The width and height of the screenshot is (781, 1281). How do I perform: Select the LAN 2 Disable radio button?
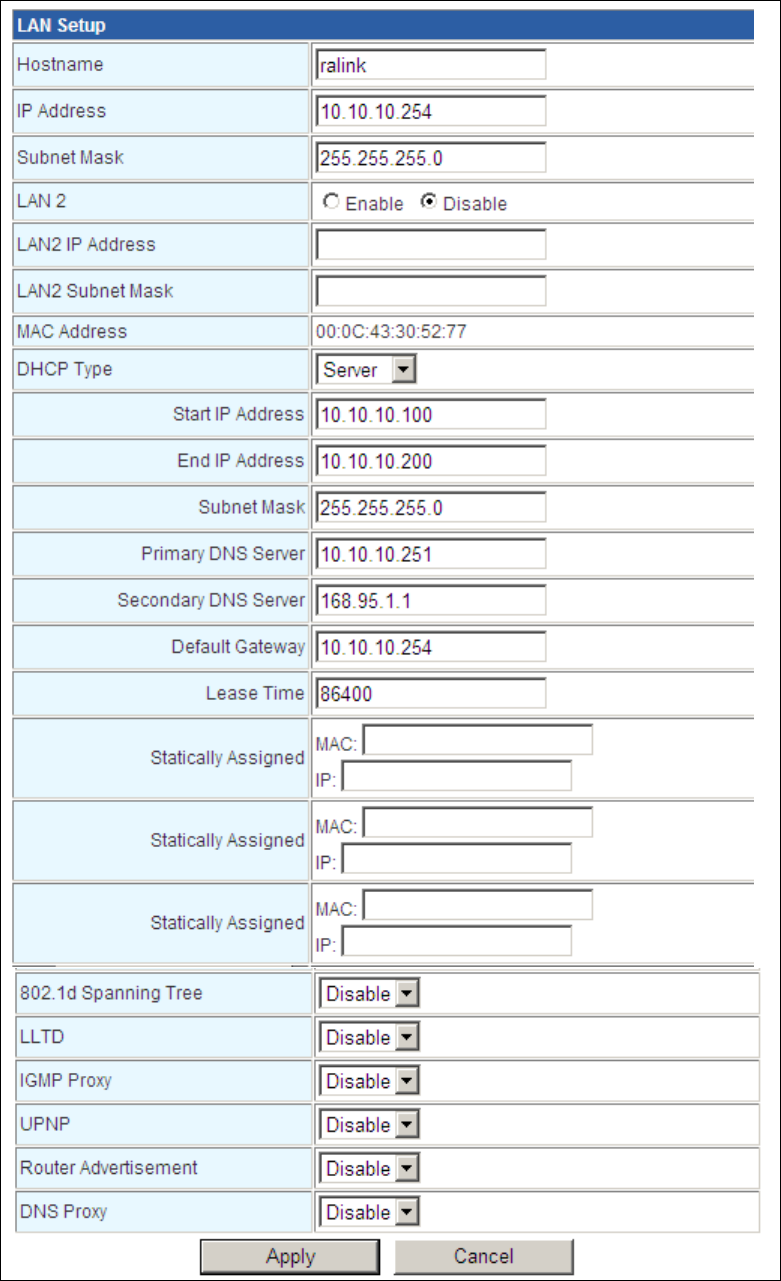[429, 203]
